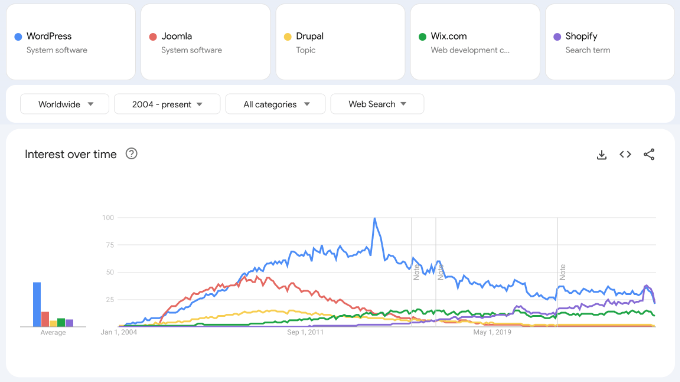
Task: Edit the Drupal topic card
Action: coord(340,42)
